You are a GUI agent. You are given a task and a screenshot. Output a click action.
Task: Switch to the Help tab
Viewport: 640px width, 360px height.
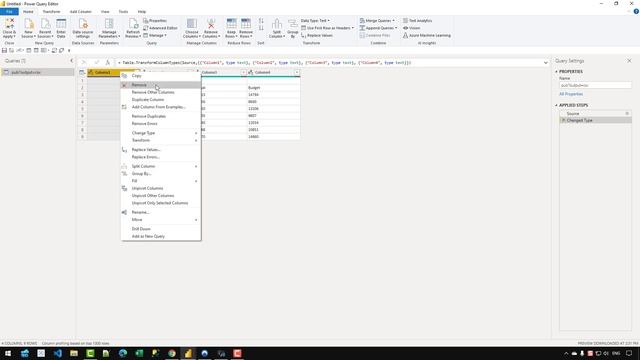point(142,11)
